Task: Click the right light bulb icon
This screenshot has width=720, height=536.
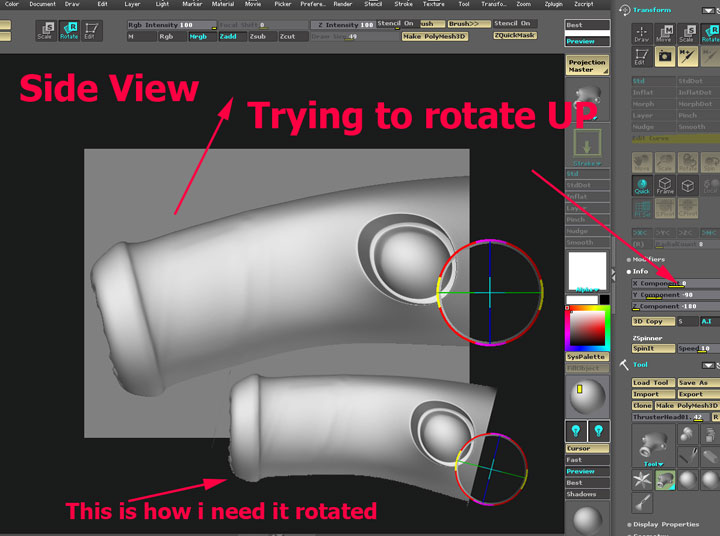Action: (x=598, y=431)
